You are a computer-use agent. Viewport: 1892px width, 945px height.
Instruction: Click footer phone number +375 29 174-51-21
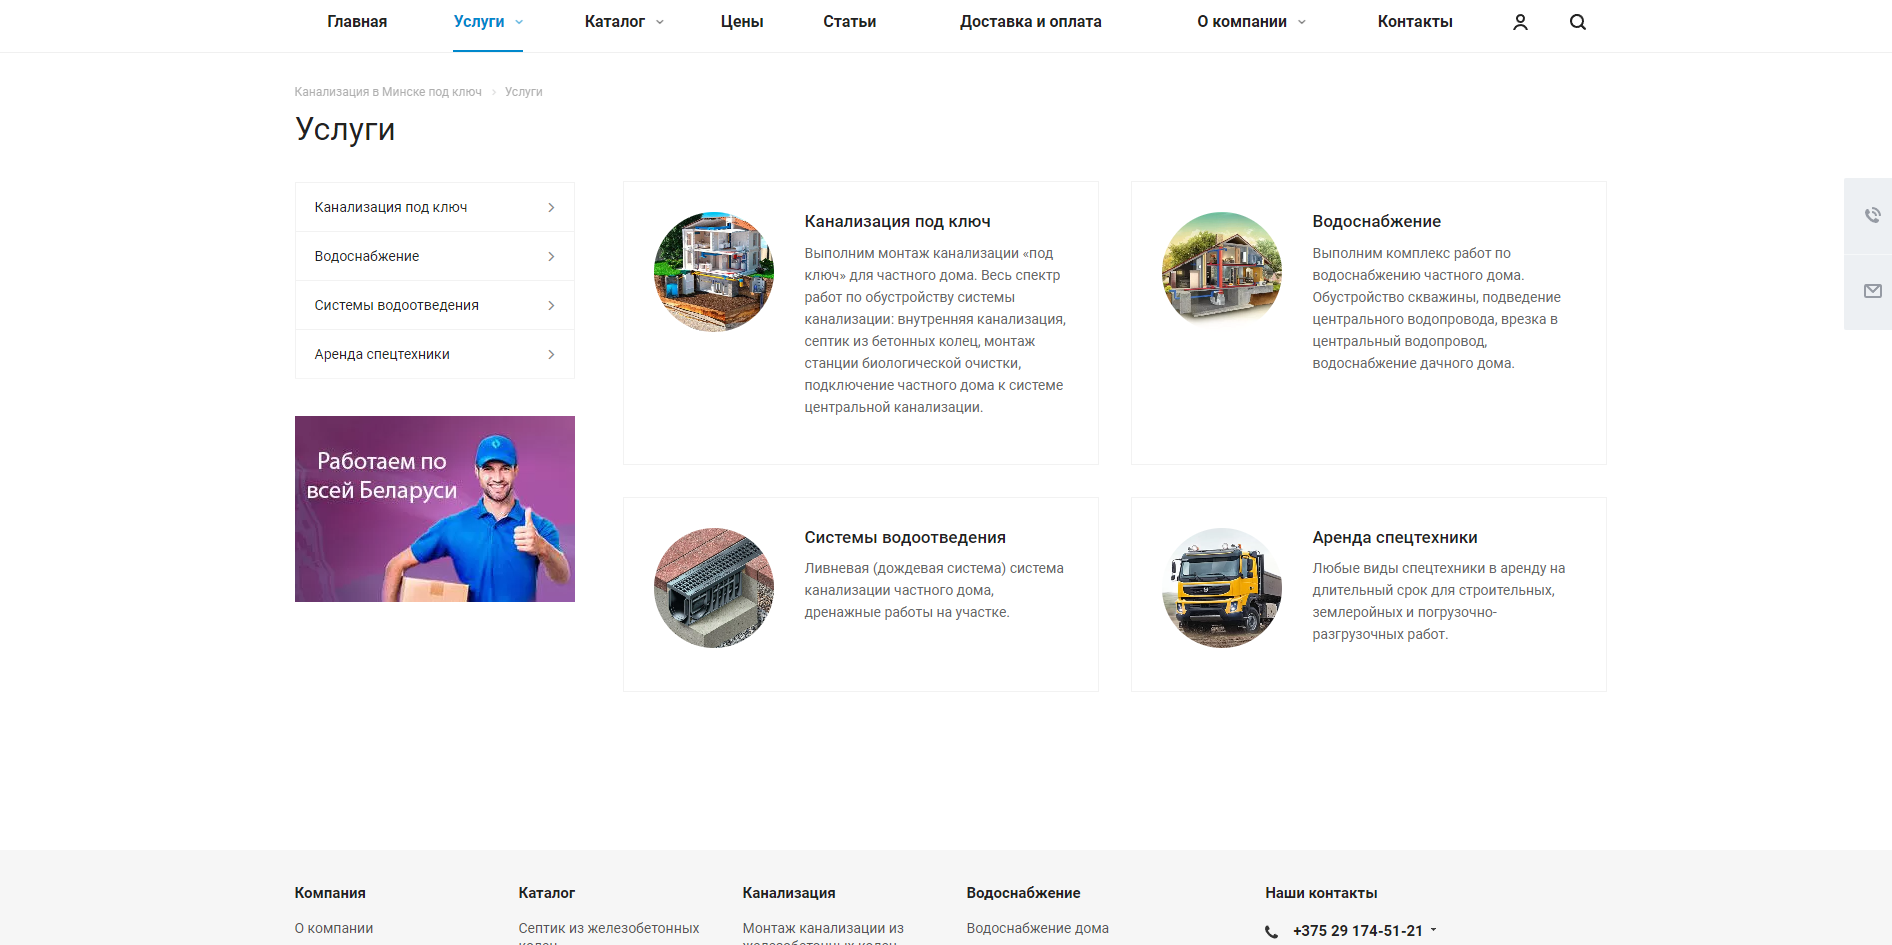click(1357, 931)
